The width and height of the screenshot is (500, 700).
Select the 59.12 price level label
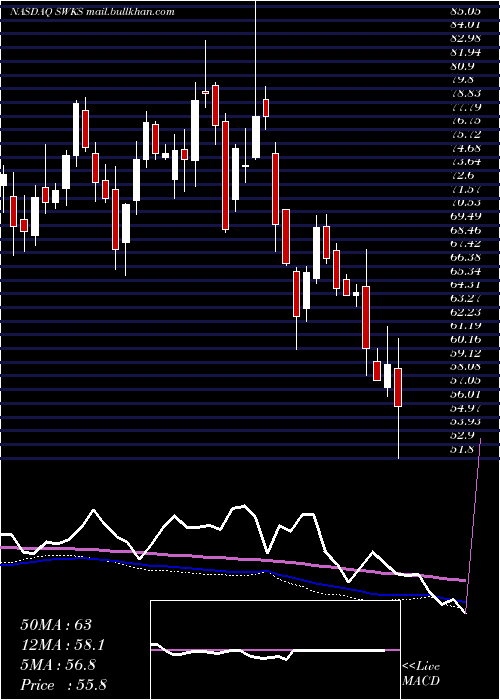(x=466, y=356)
